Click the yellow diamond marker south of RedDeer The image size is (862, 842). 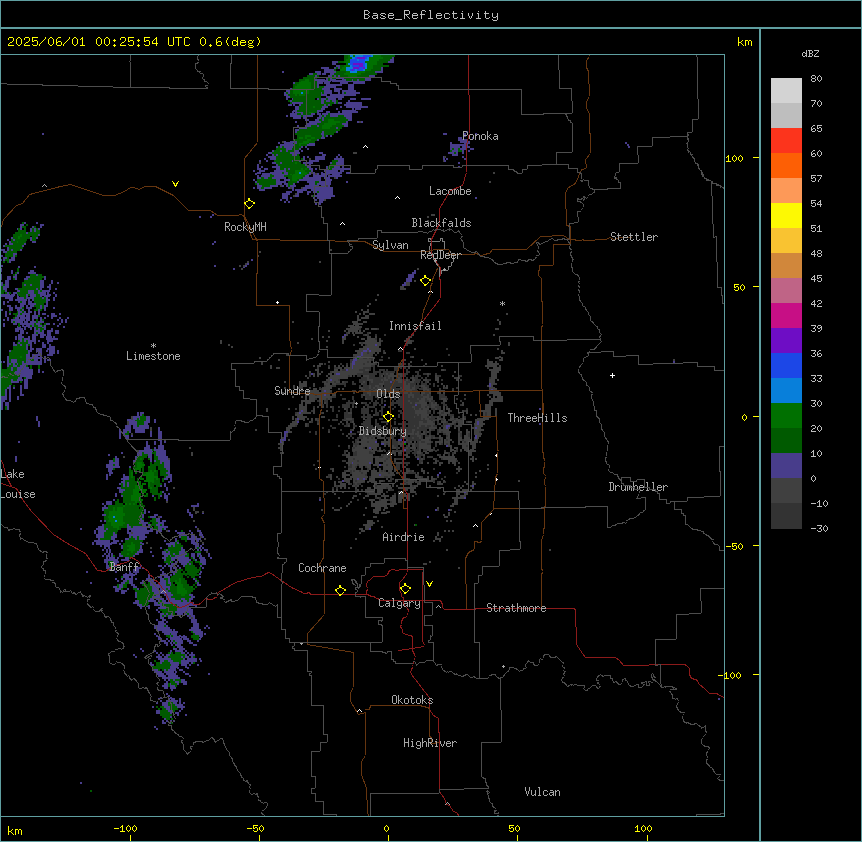coord(426,281)
